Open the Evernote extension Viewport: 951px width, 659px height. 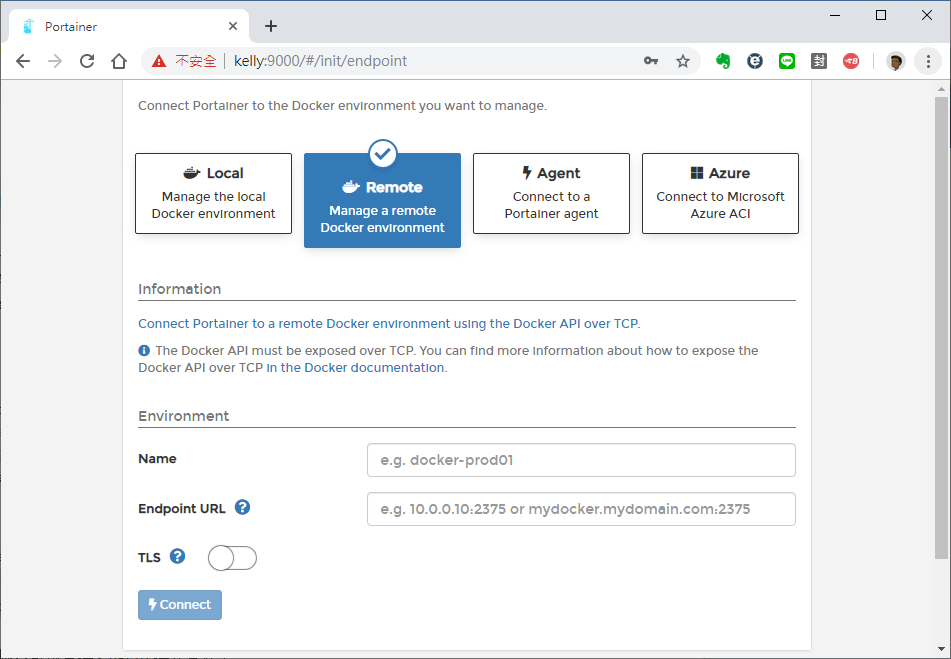722,61
